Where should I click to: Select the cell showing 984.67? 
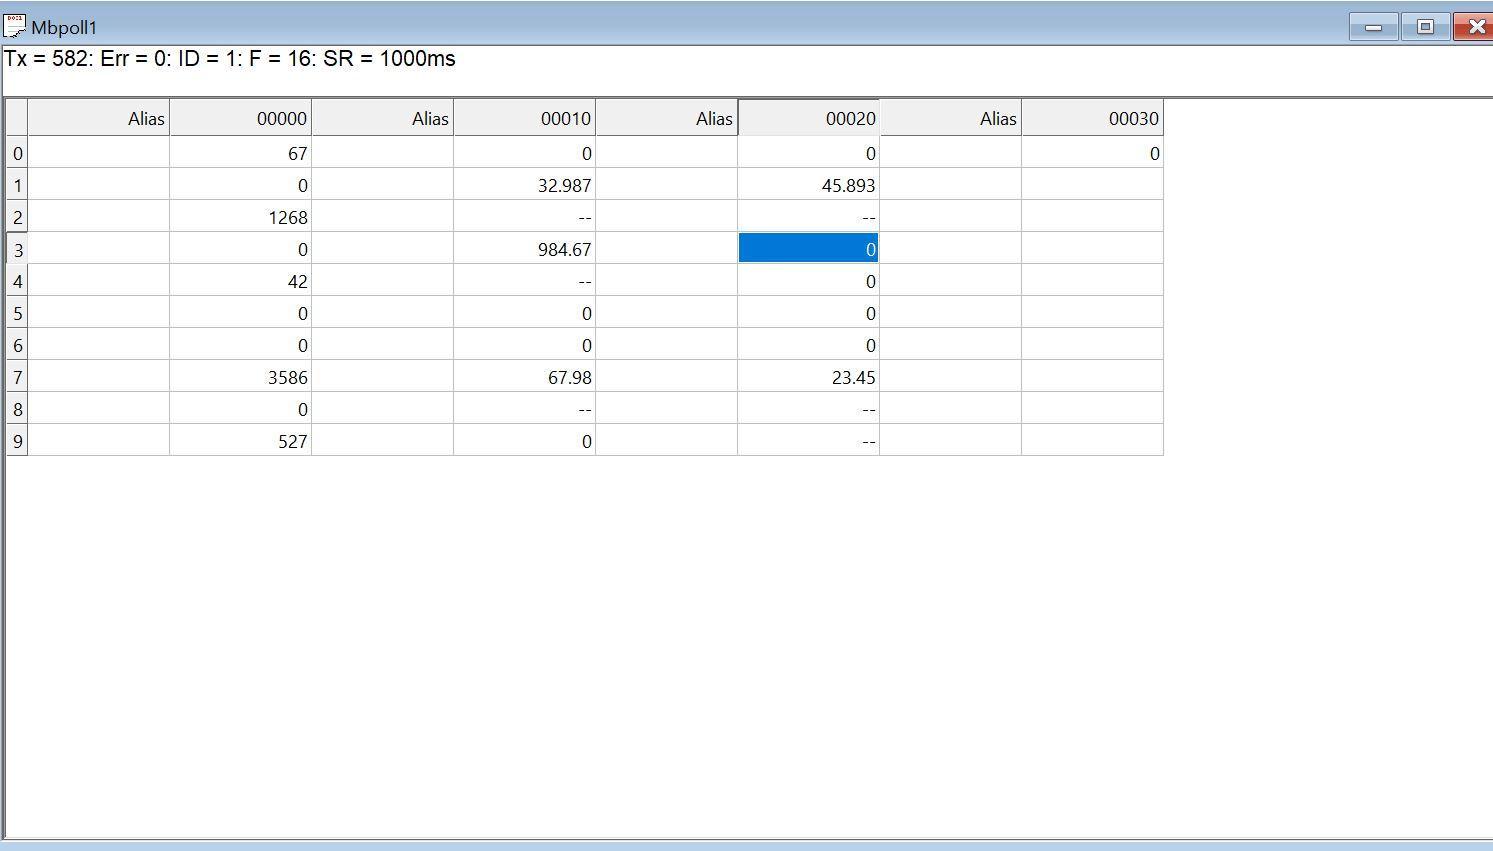pos(525,249)
